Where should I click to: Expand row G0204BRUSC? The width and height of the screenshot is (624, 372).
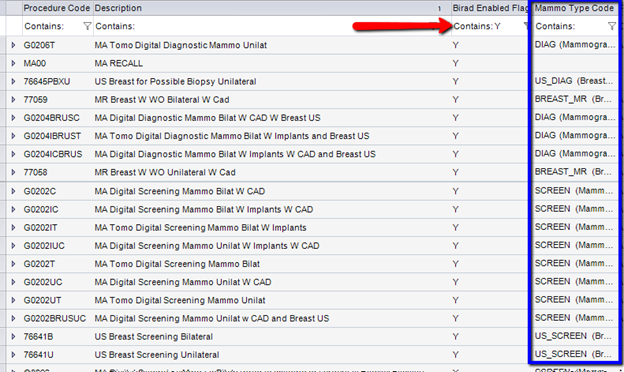(13, 118)
